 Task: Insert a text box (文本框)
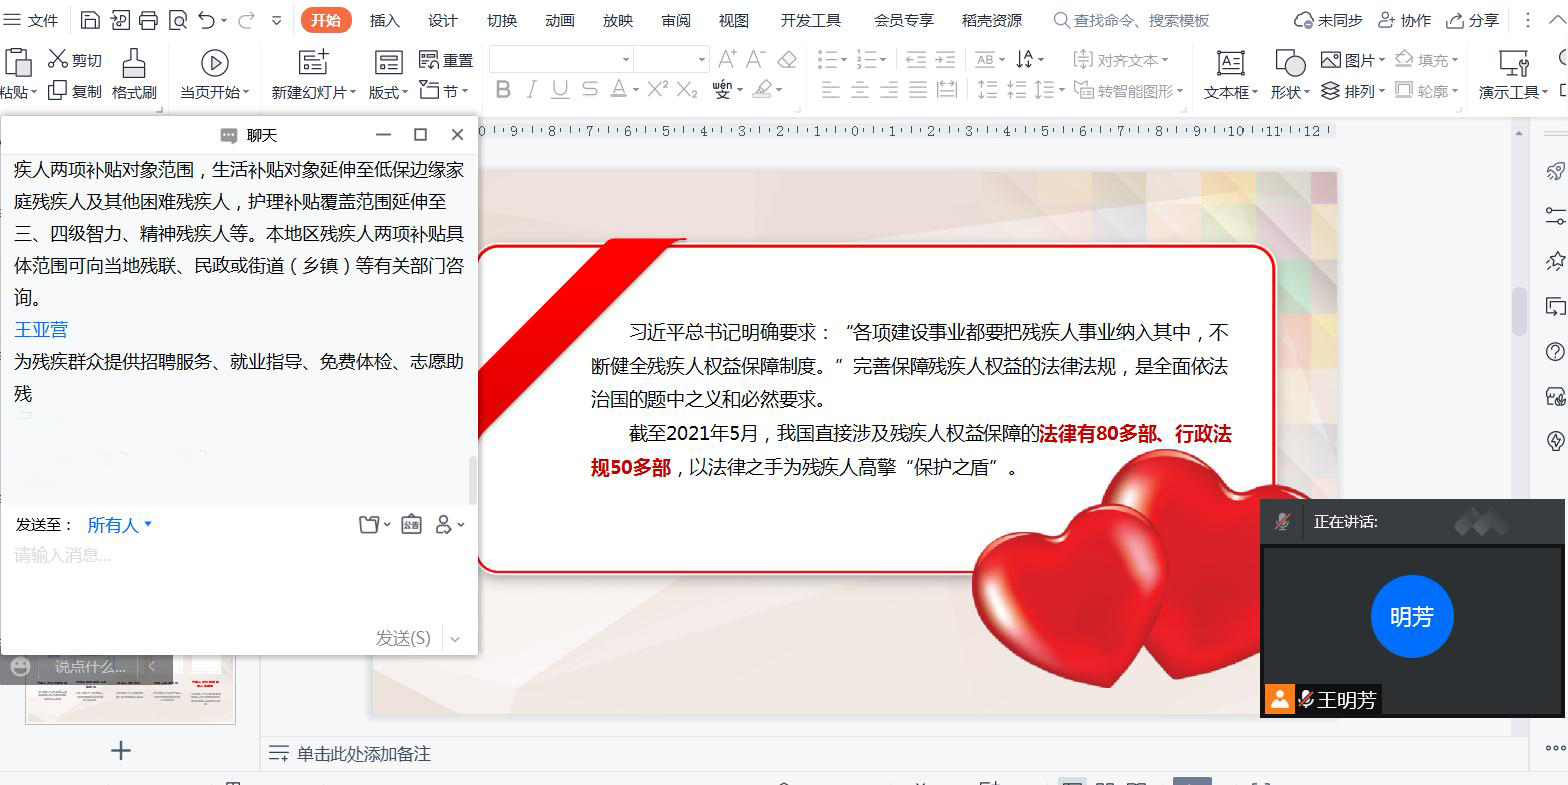tap(1230, 64)
